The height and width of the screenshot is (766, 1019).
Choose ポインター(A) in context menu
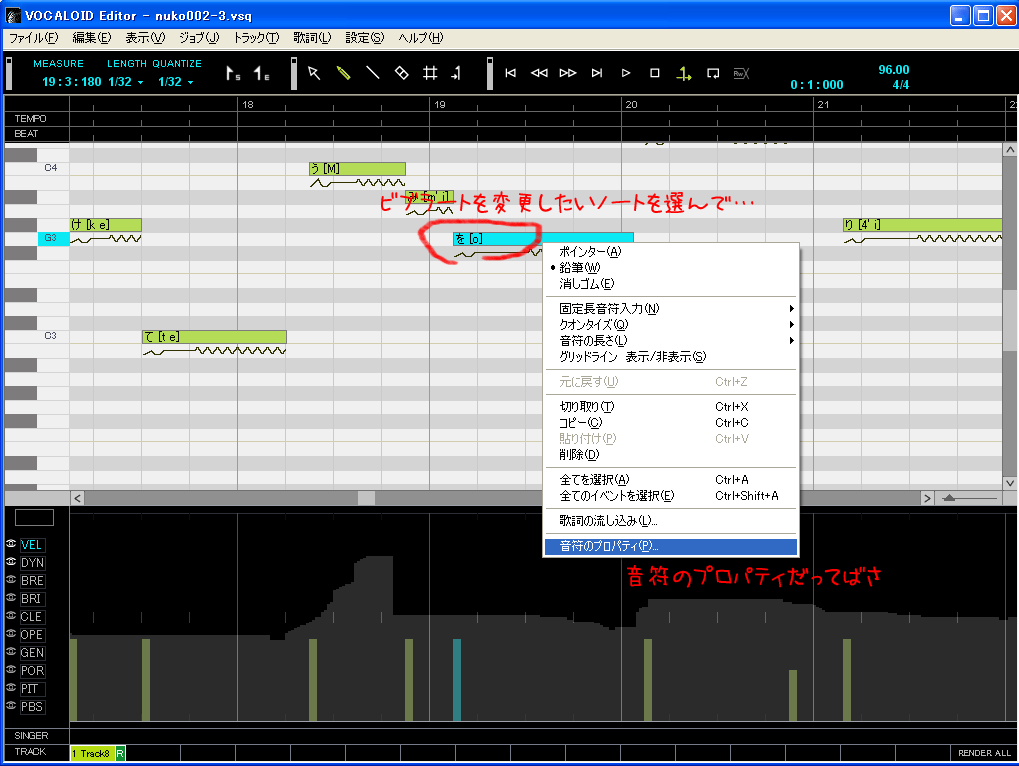click(671, 251)
